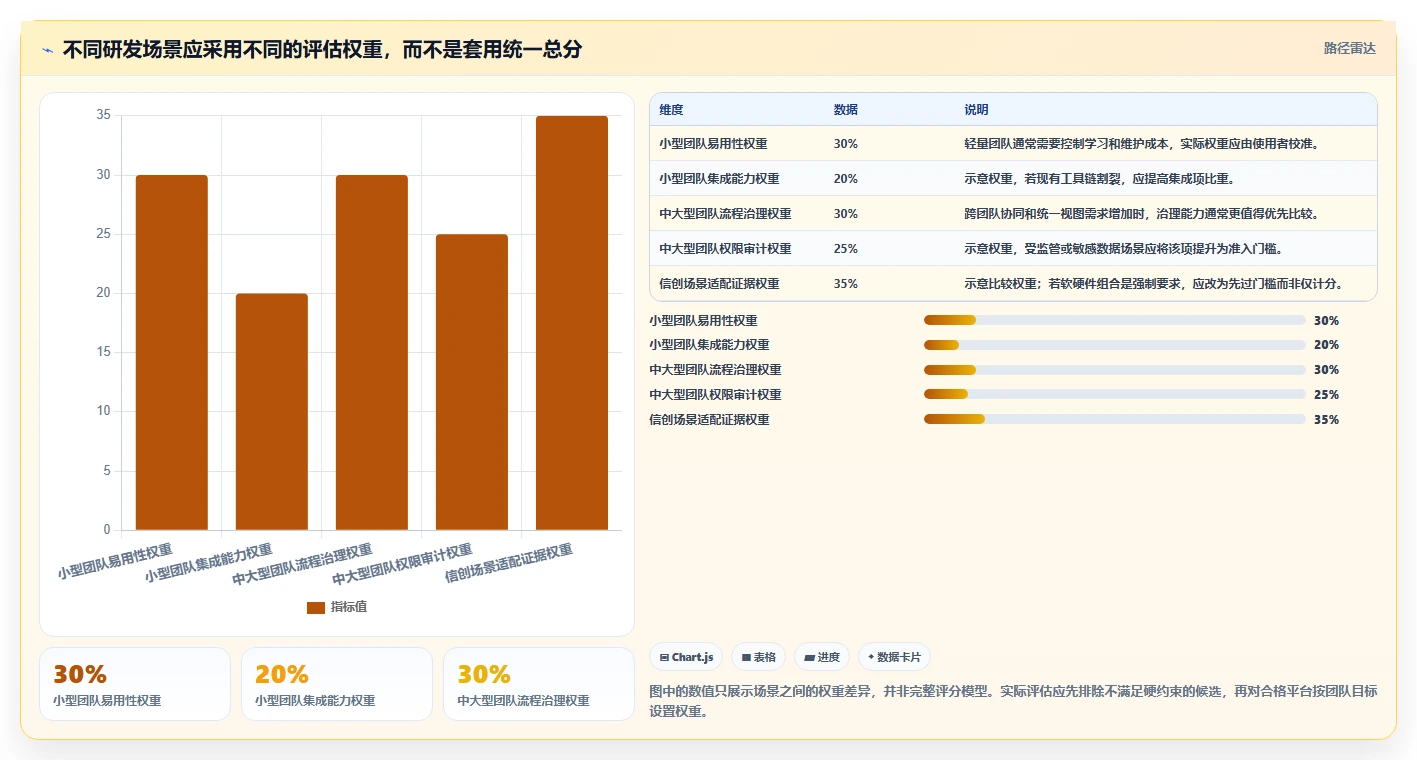Click description starting 示意比较权重
The width and height of the screenshot is (1417, 760).
[x=1154, y=284]
